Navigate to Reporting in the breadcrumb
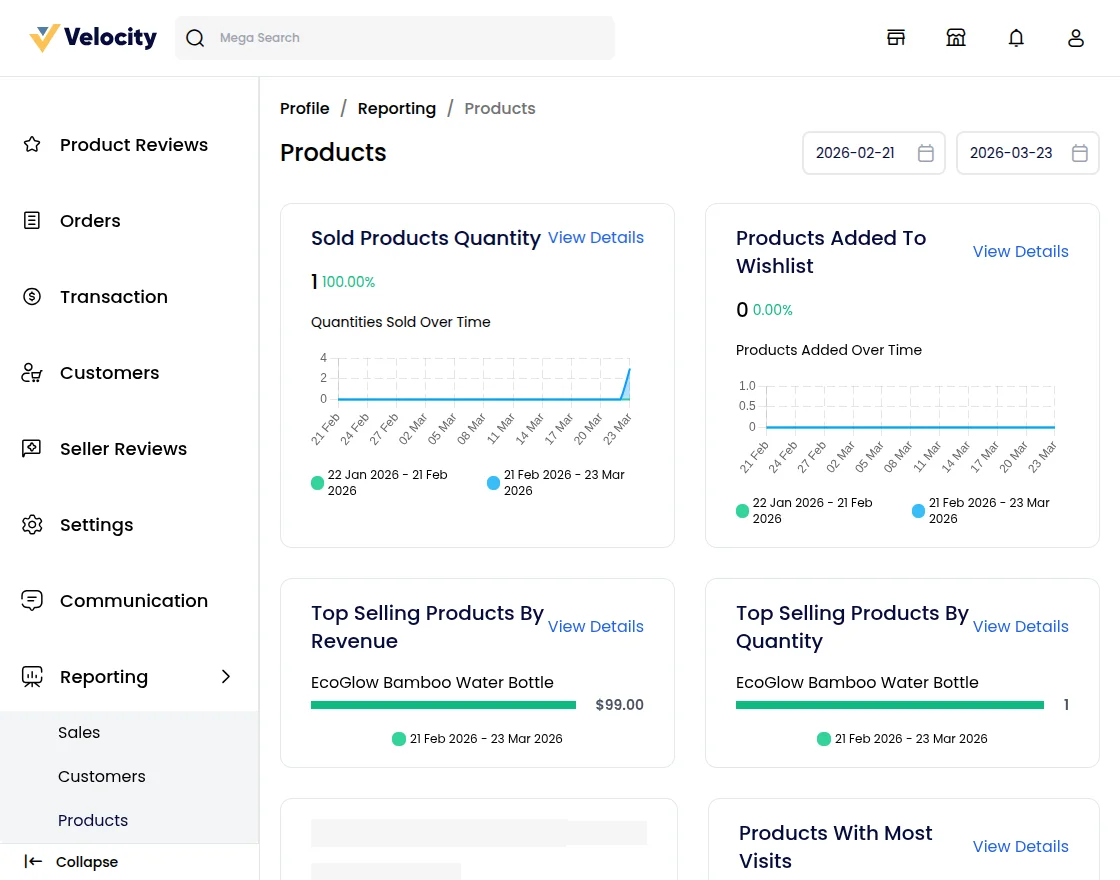1120x880 pixels. 397,108
